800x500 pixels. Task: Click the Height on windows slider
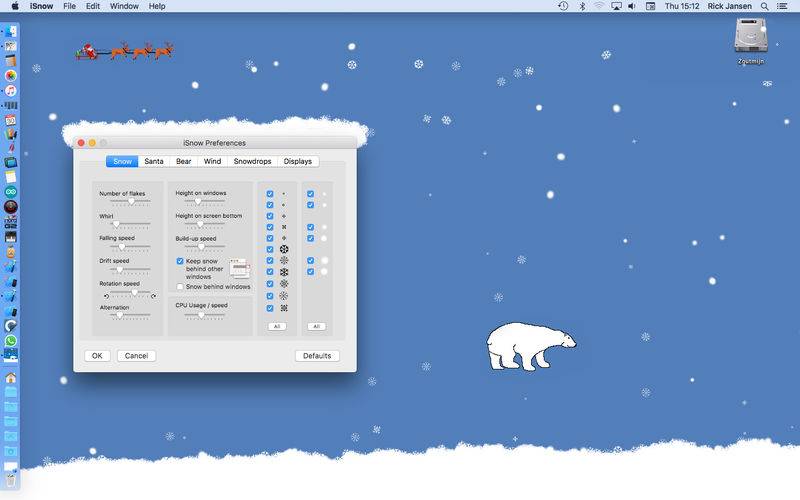point(204,202)
